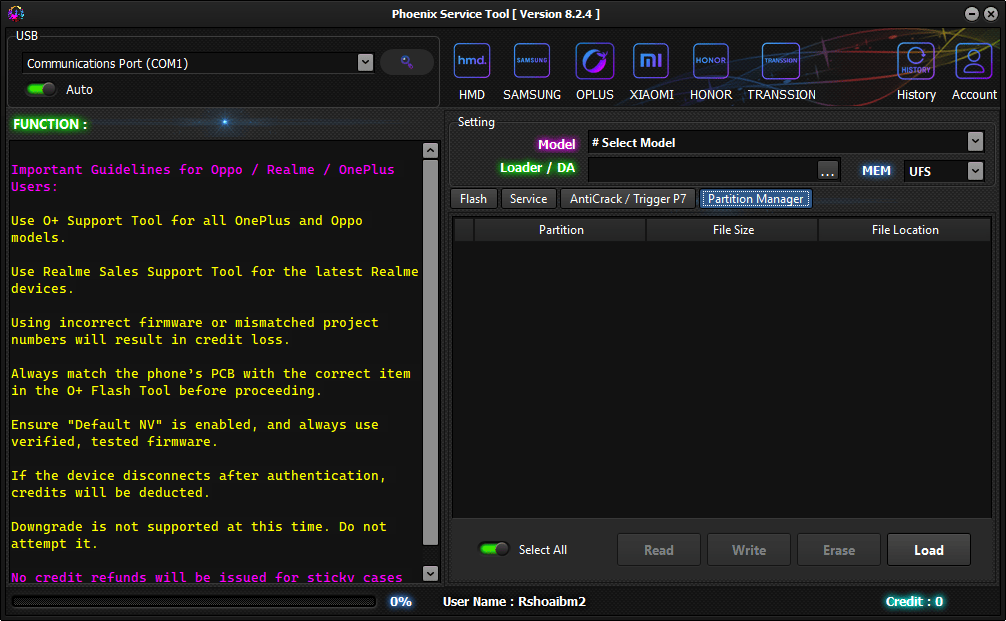Open the History panel
This screenshot has height=621, width=1006.
pos(916,61)
